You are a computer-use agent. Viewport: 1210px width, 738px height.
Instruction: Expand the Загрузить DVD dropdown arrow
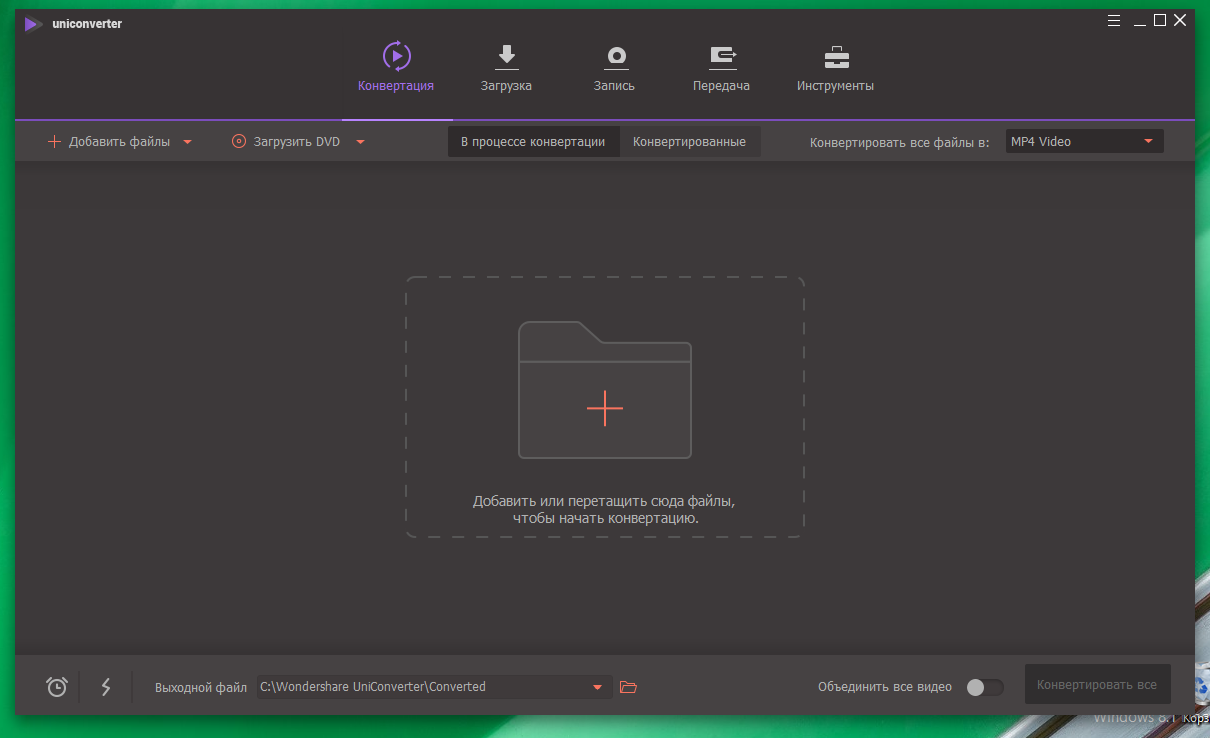coord(361,141)
